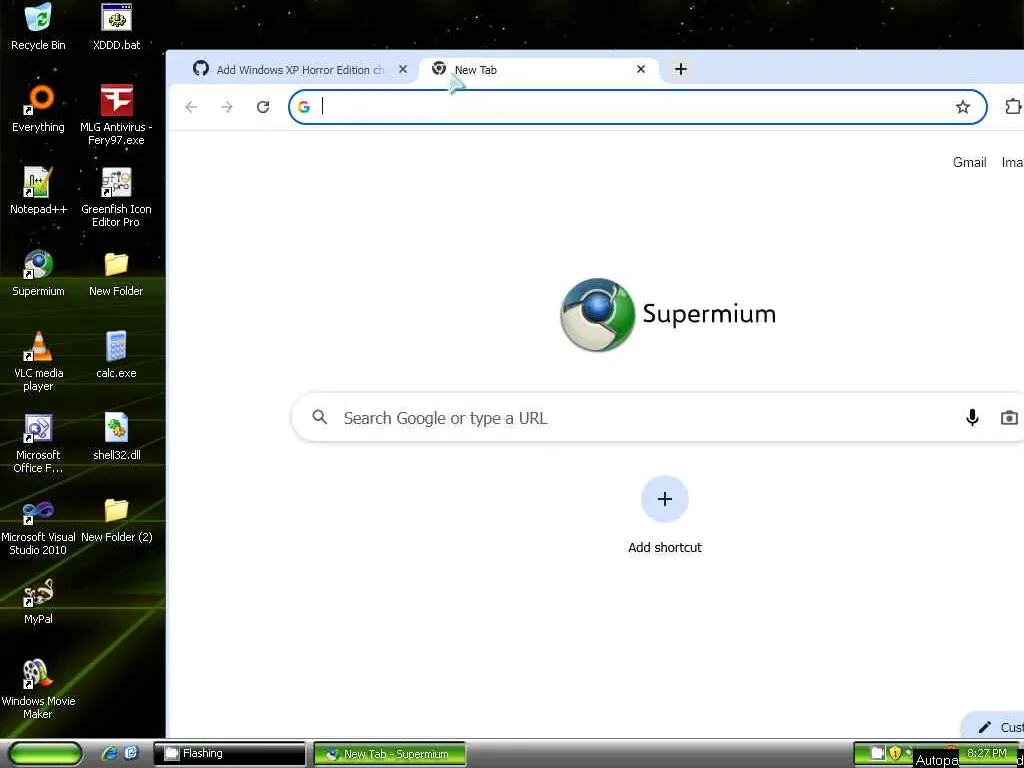Select MLG Antivirus Fery97.exe icon
The width and height of the screenshot is (1024, 768).
coord(116,115)
